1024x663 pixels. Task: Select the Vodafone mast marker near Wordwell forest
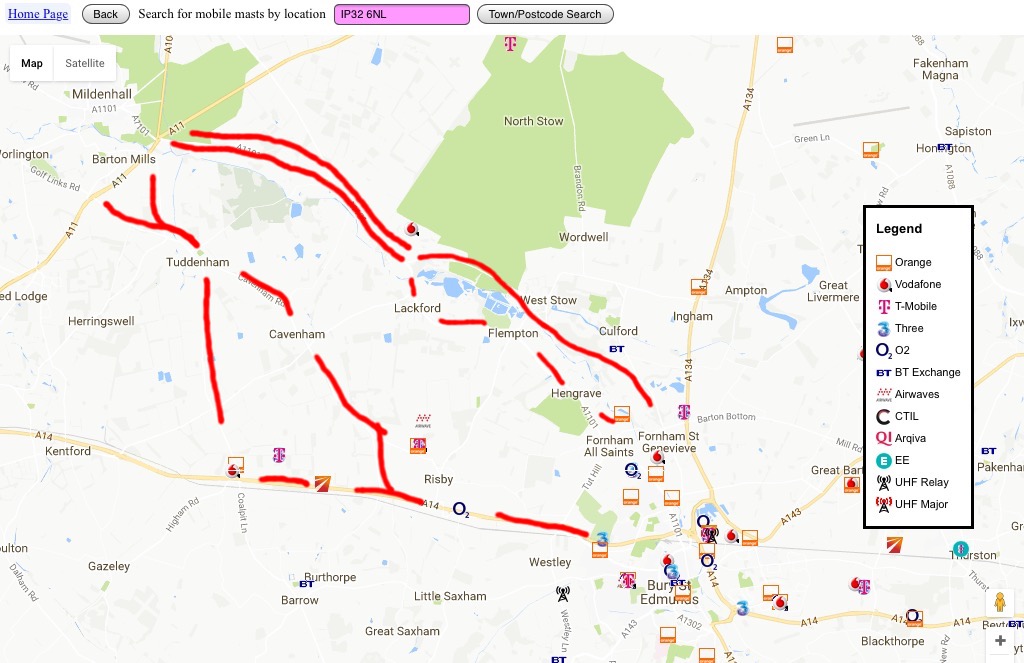[x=411, y=229]
